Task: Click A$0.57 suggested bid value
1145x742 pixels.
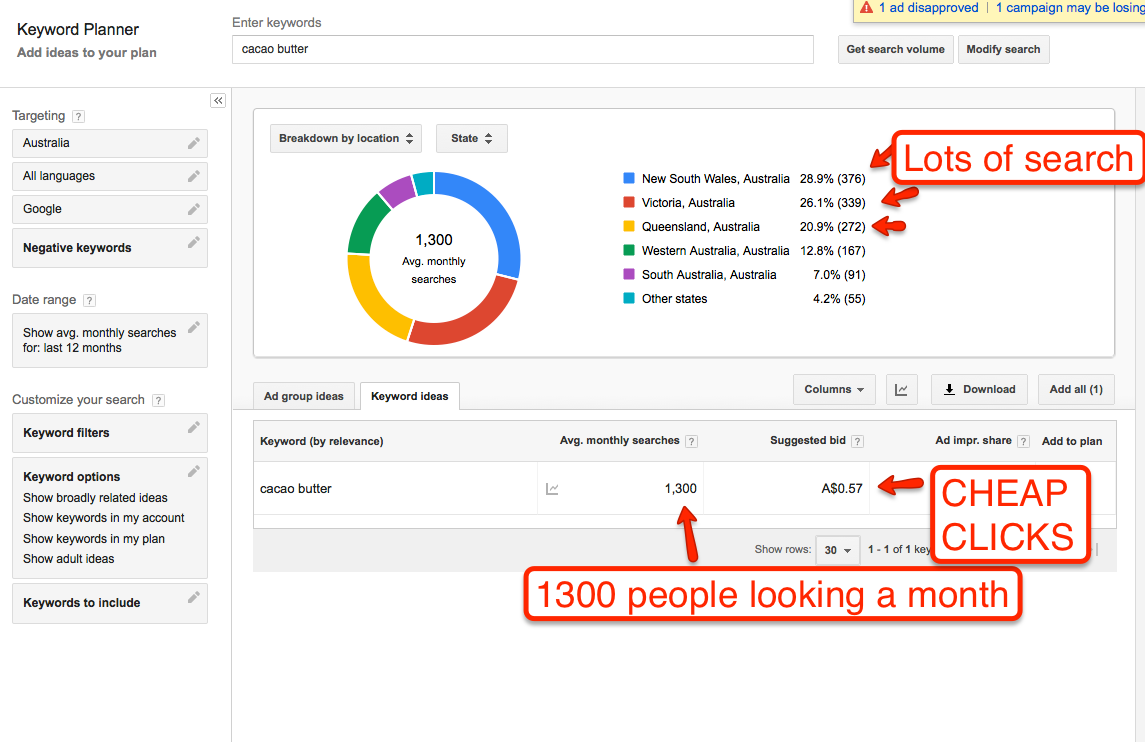Action: 842,489
